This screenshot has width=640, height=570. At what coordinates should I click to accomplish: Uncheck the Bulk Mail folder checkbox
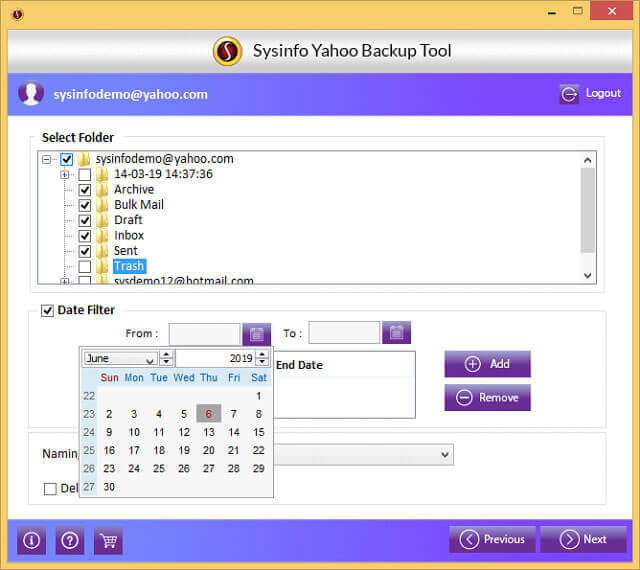84,205
